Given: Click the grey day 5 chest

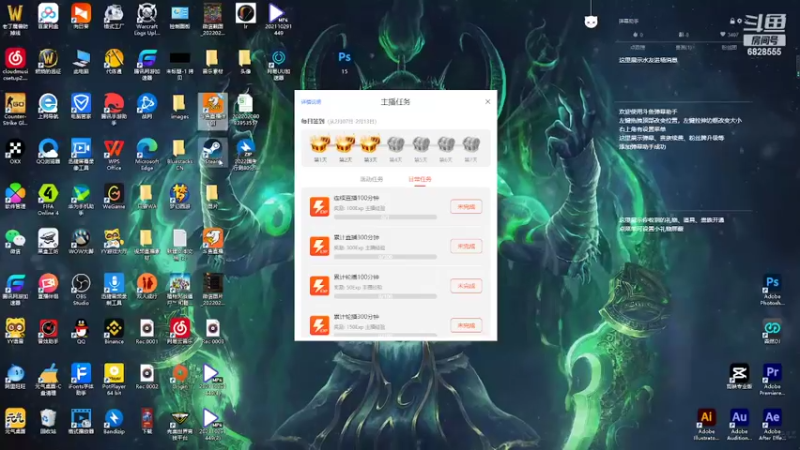Looking at the screenshot, I should (x=420, y=144).
